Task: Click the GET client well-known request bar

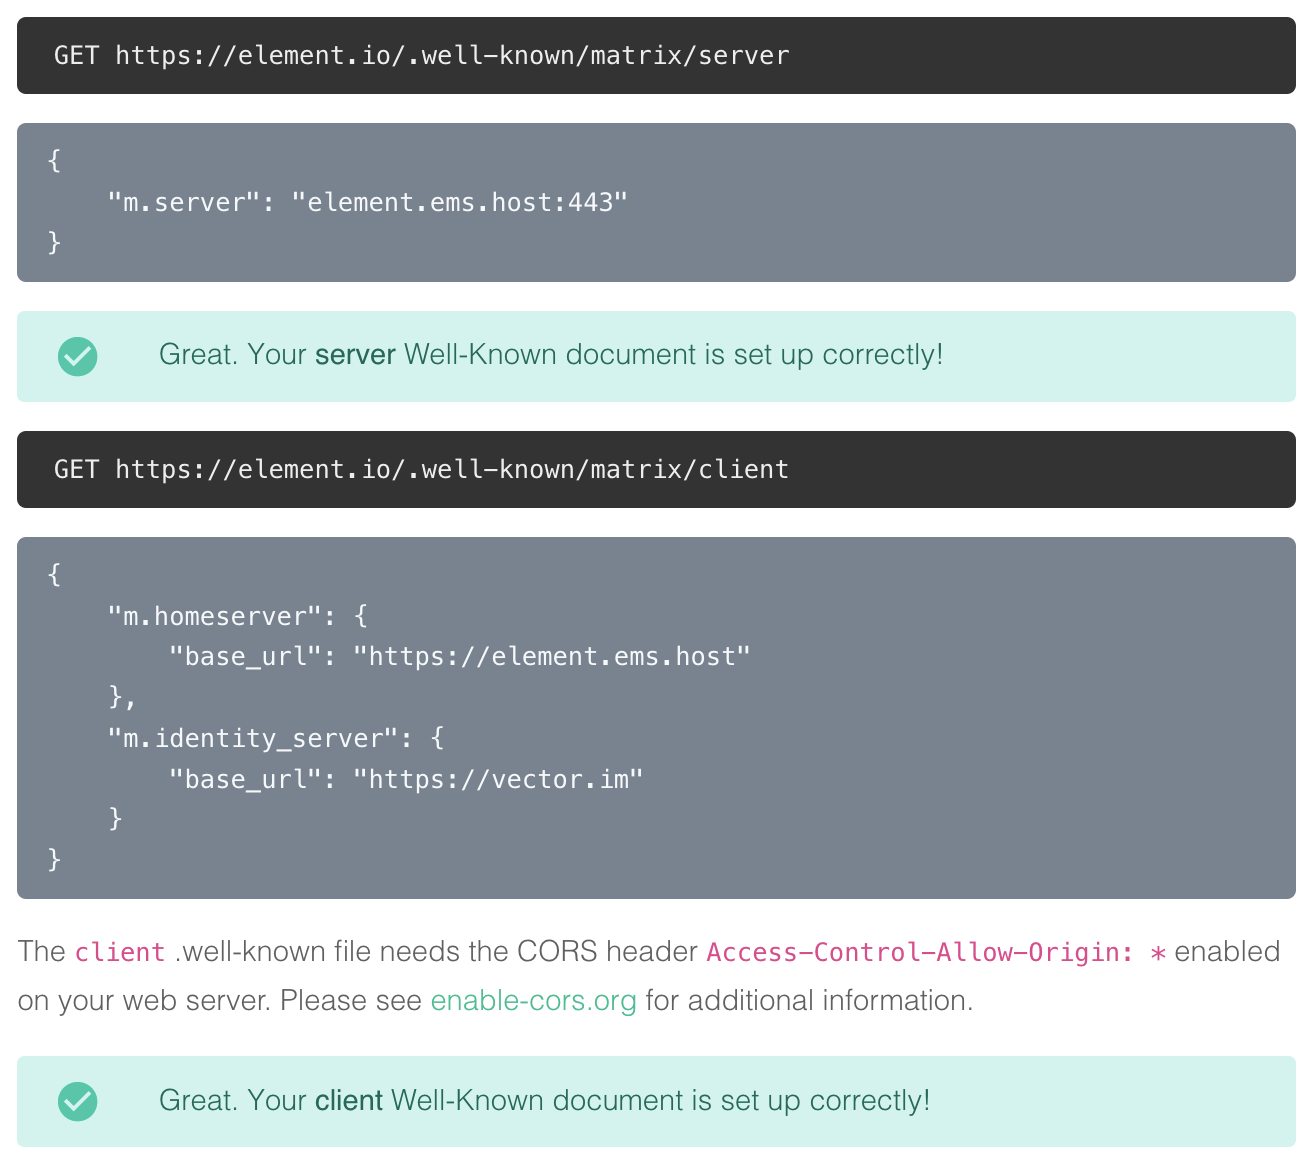Action: (x=656, y=470)
